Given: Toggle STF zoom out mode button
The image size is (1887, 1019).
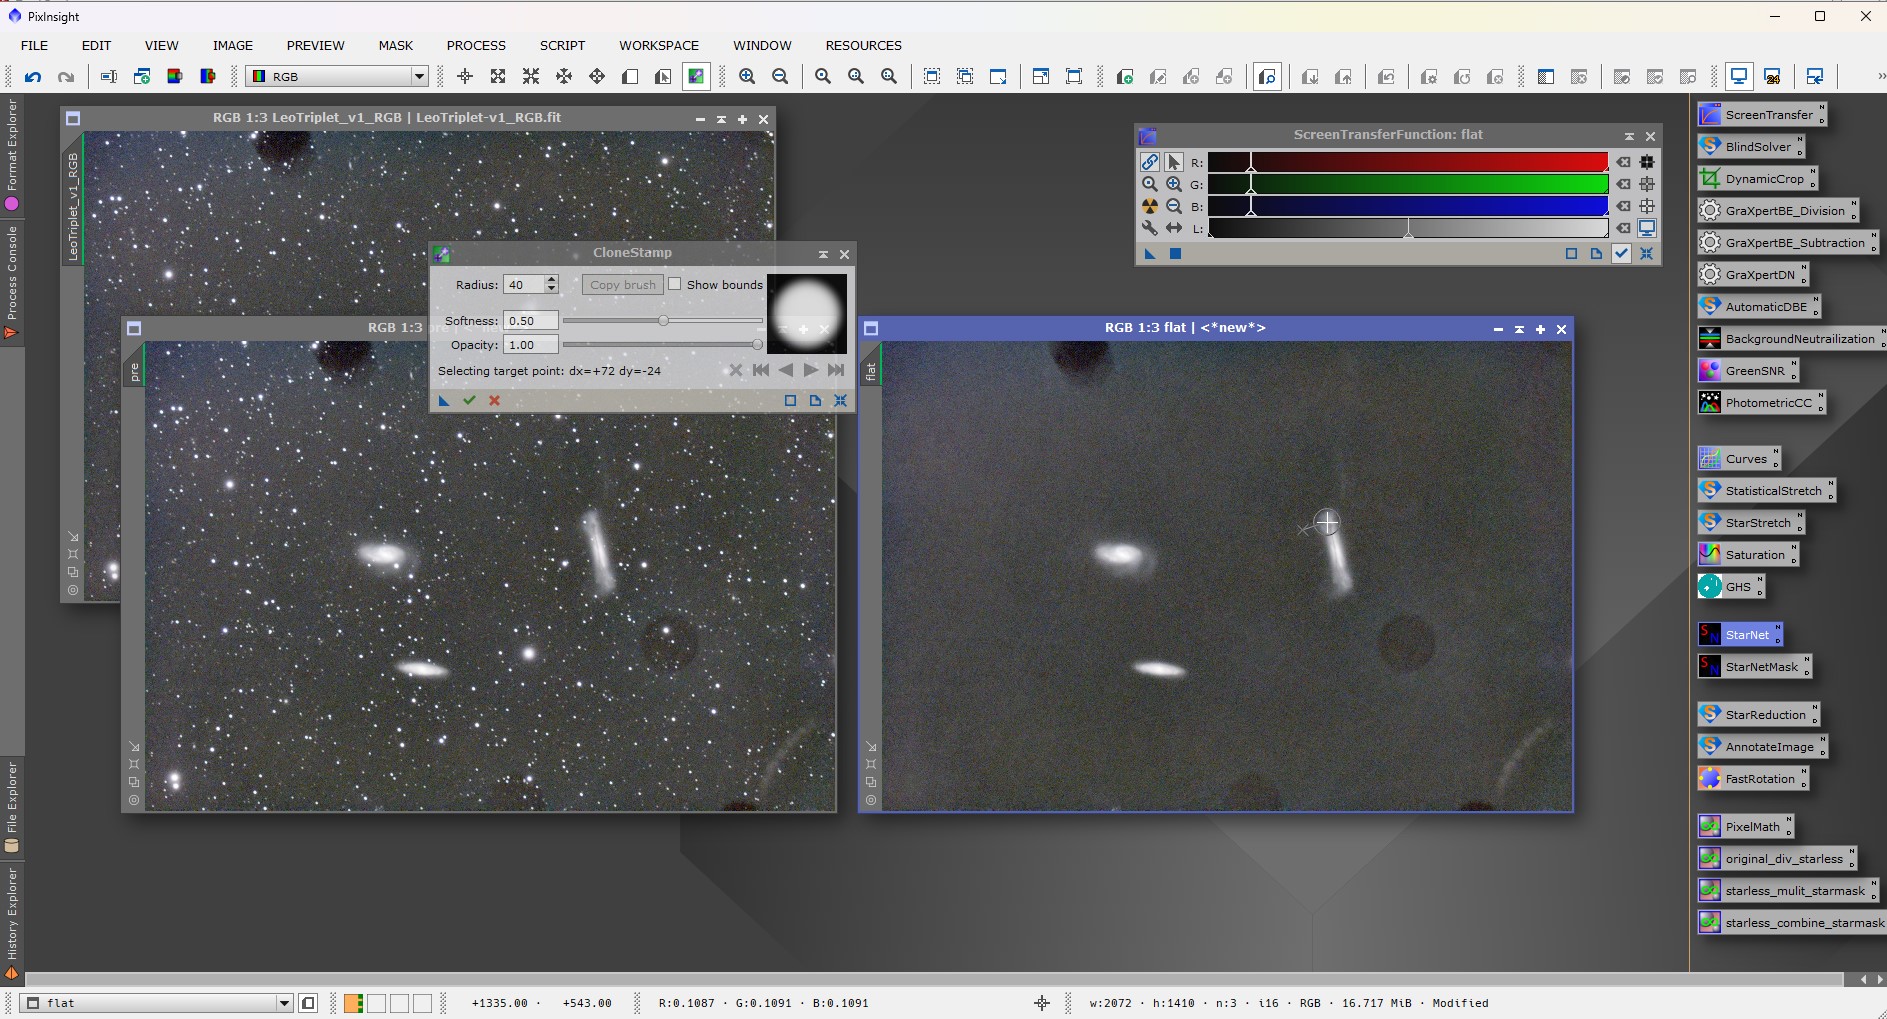Looking at the screenshot, I should point(1174,206).
